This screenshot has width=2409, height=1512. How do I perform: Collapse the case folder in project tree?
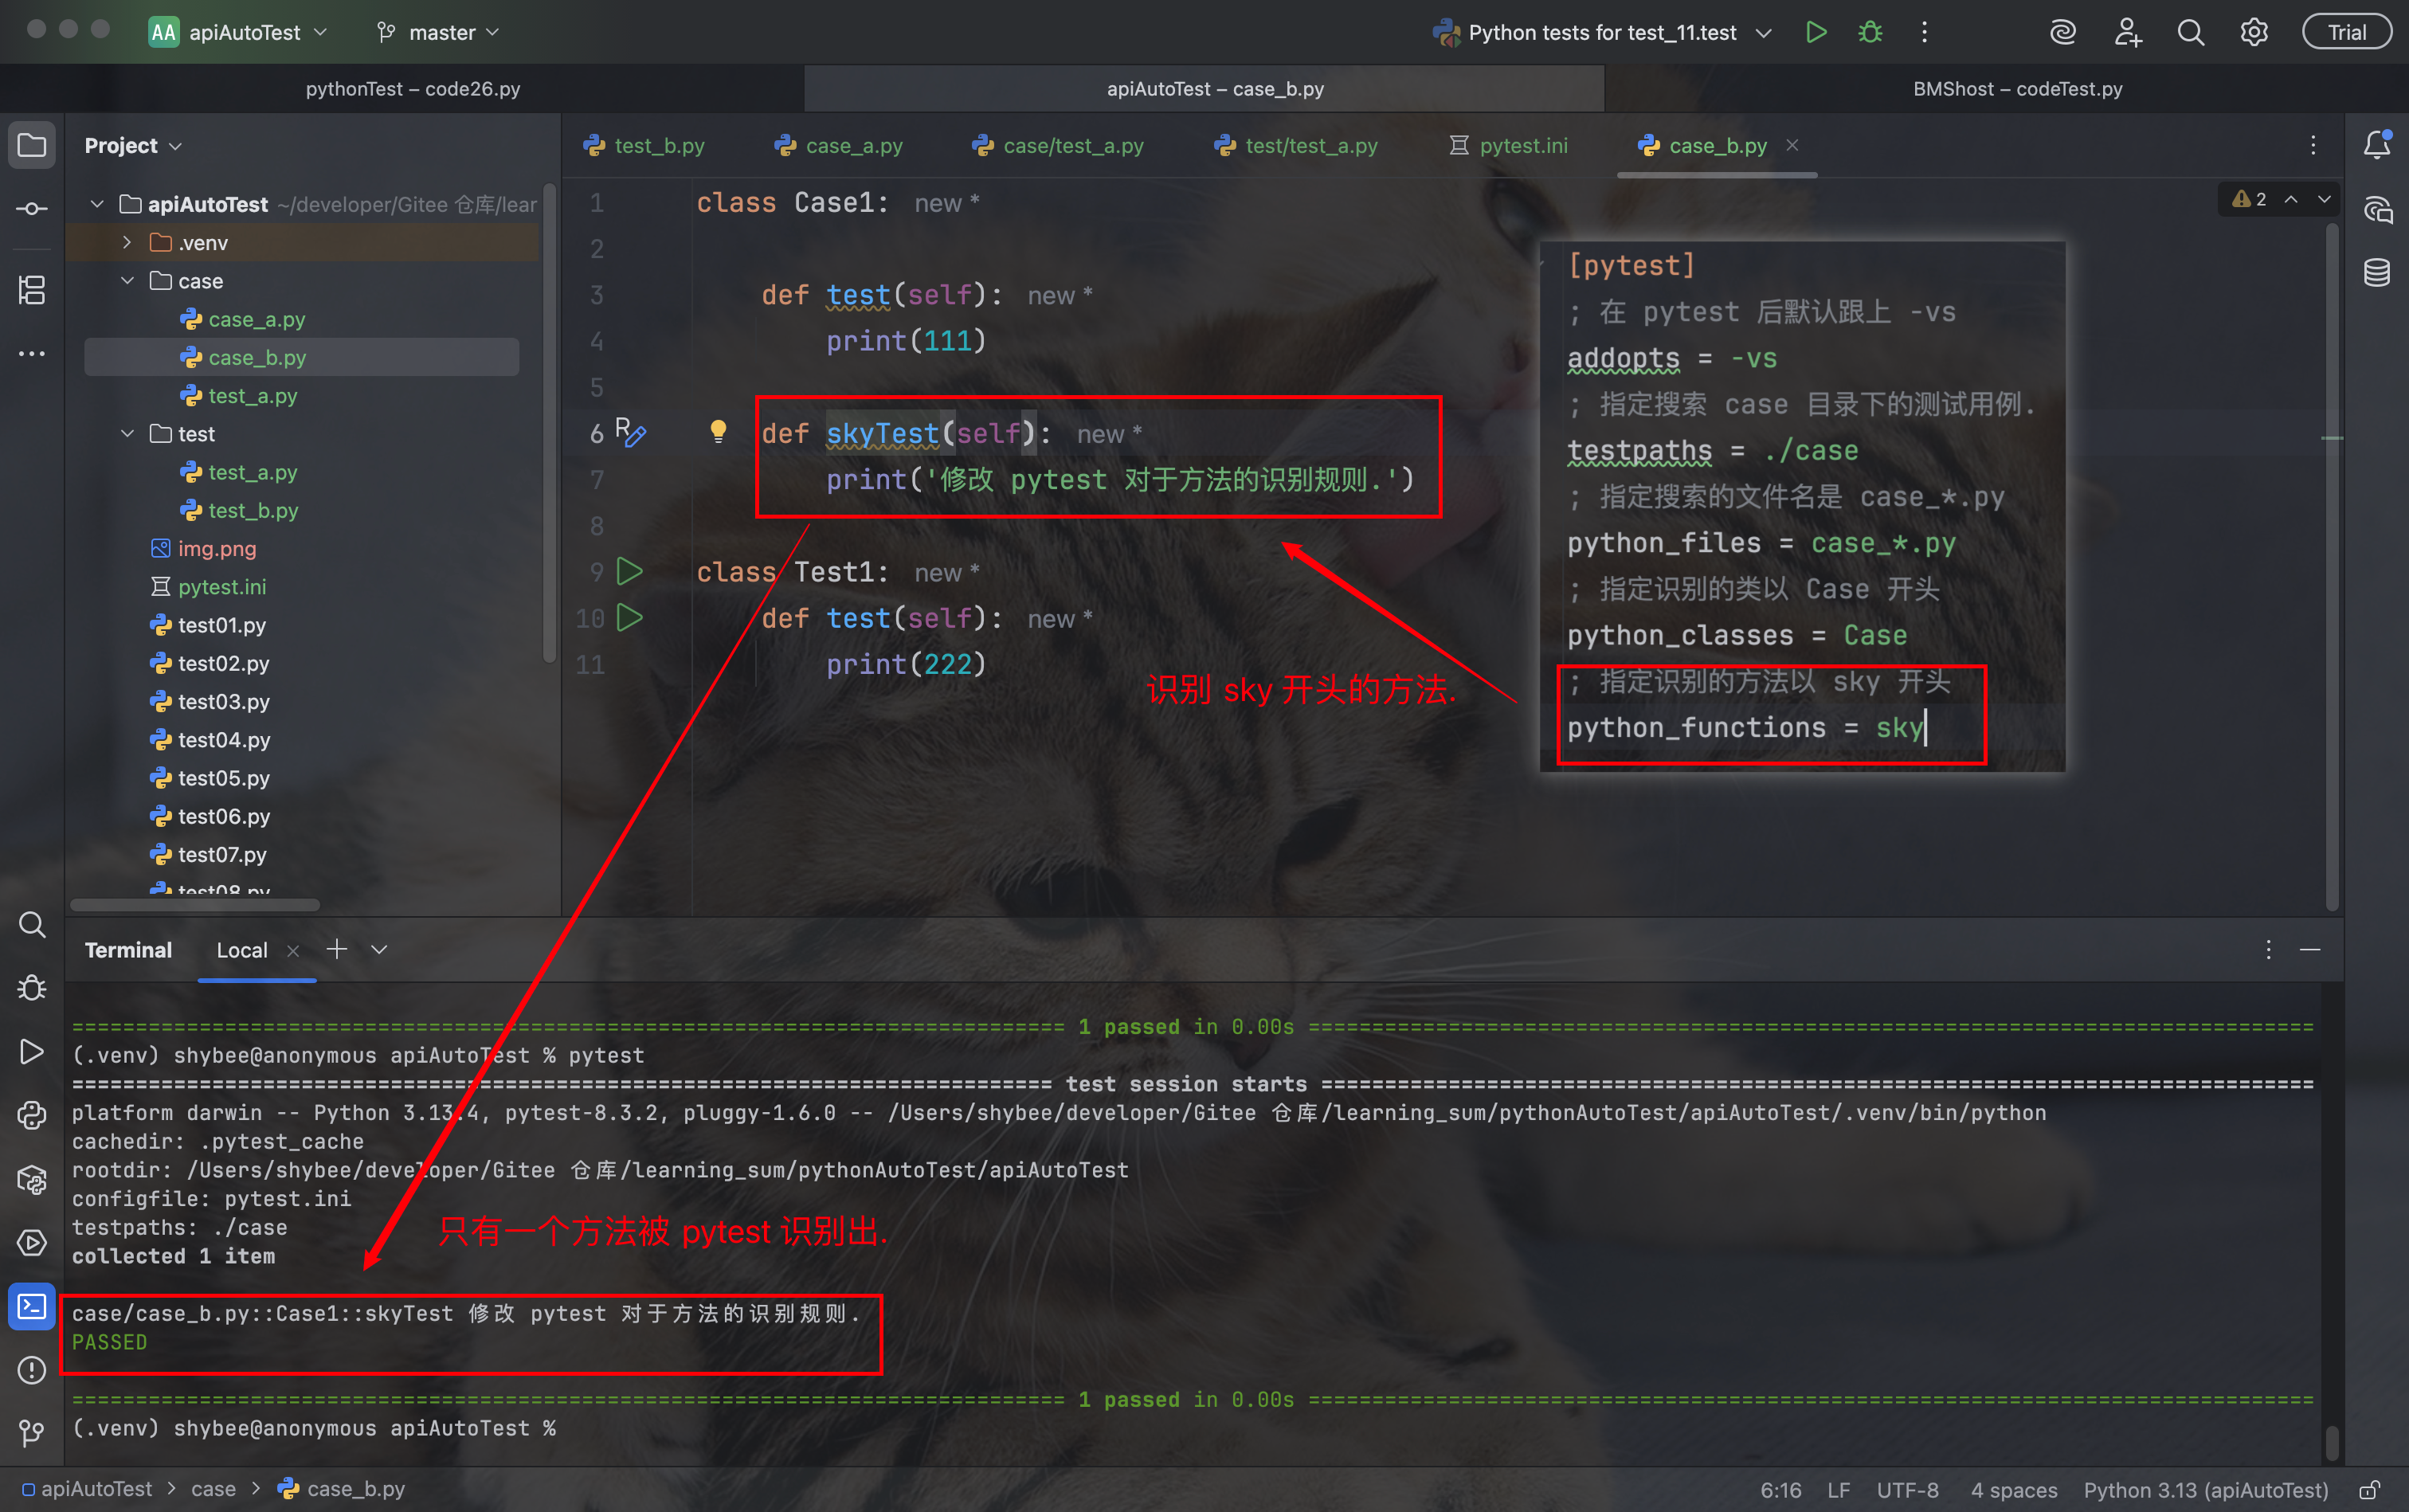[127, 281]
